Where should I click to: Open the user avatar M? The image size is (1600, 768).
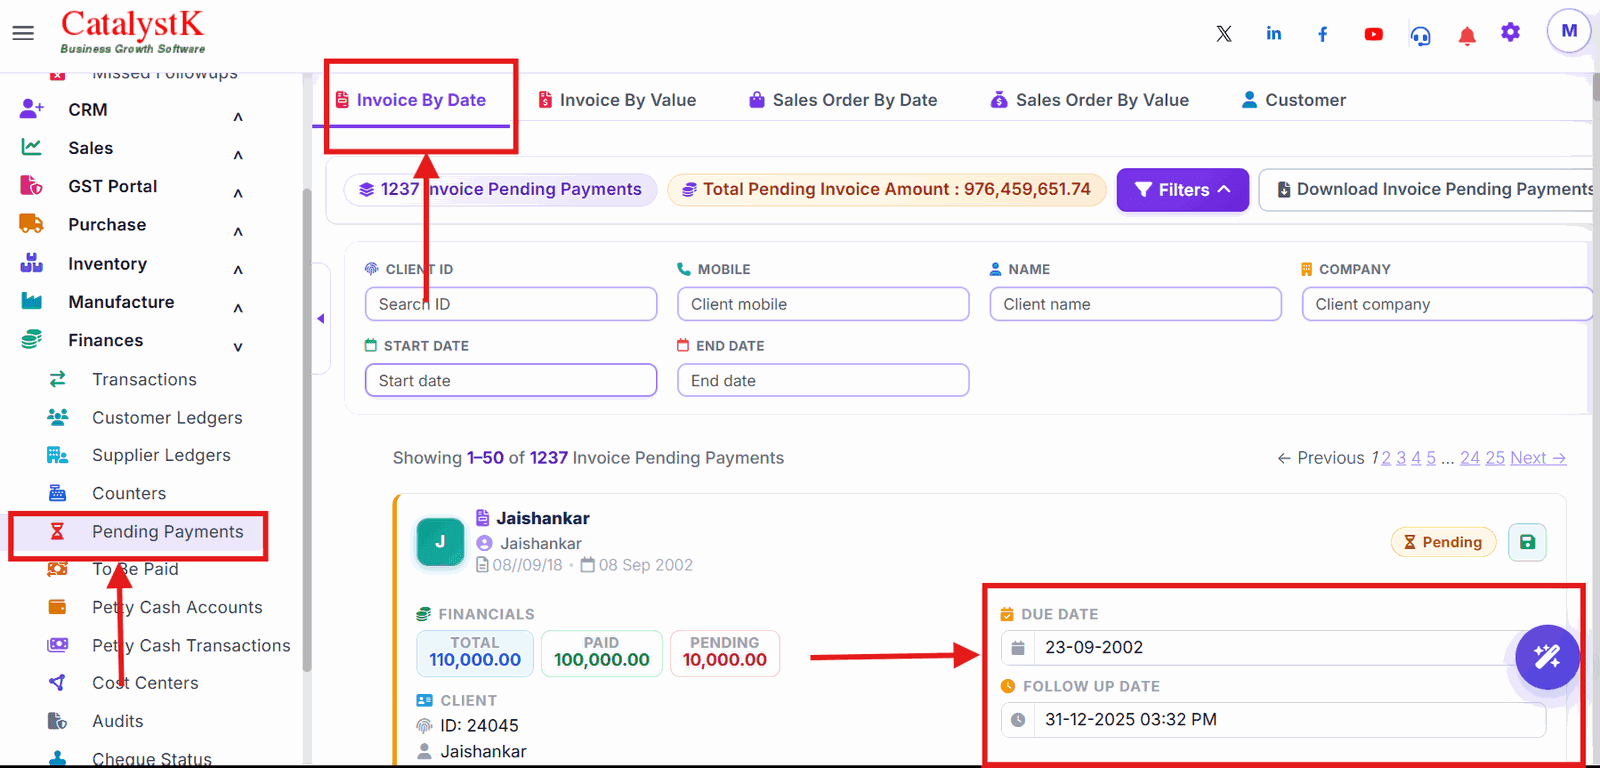pos(1569,31)
